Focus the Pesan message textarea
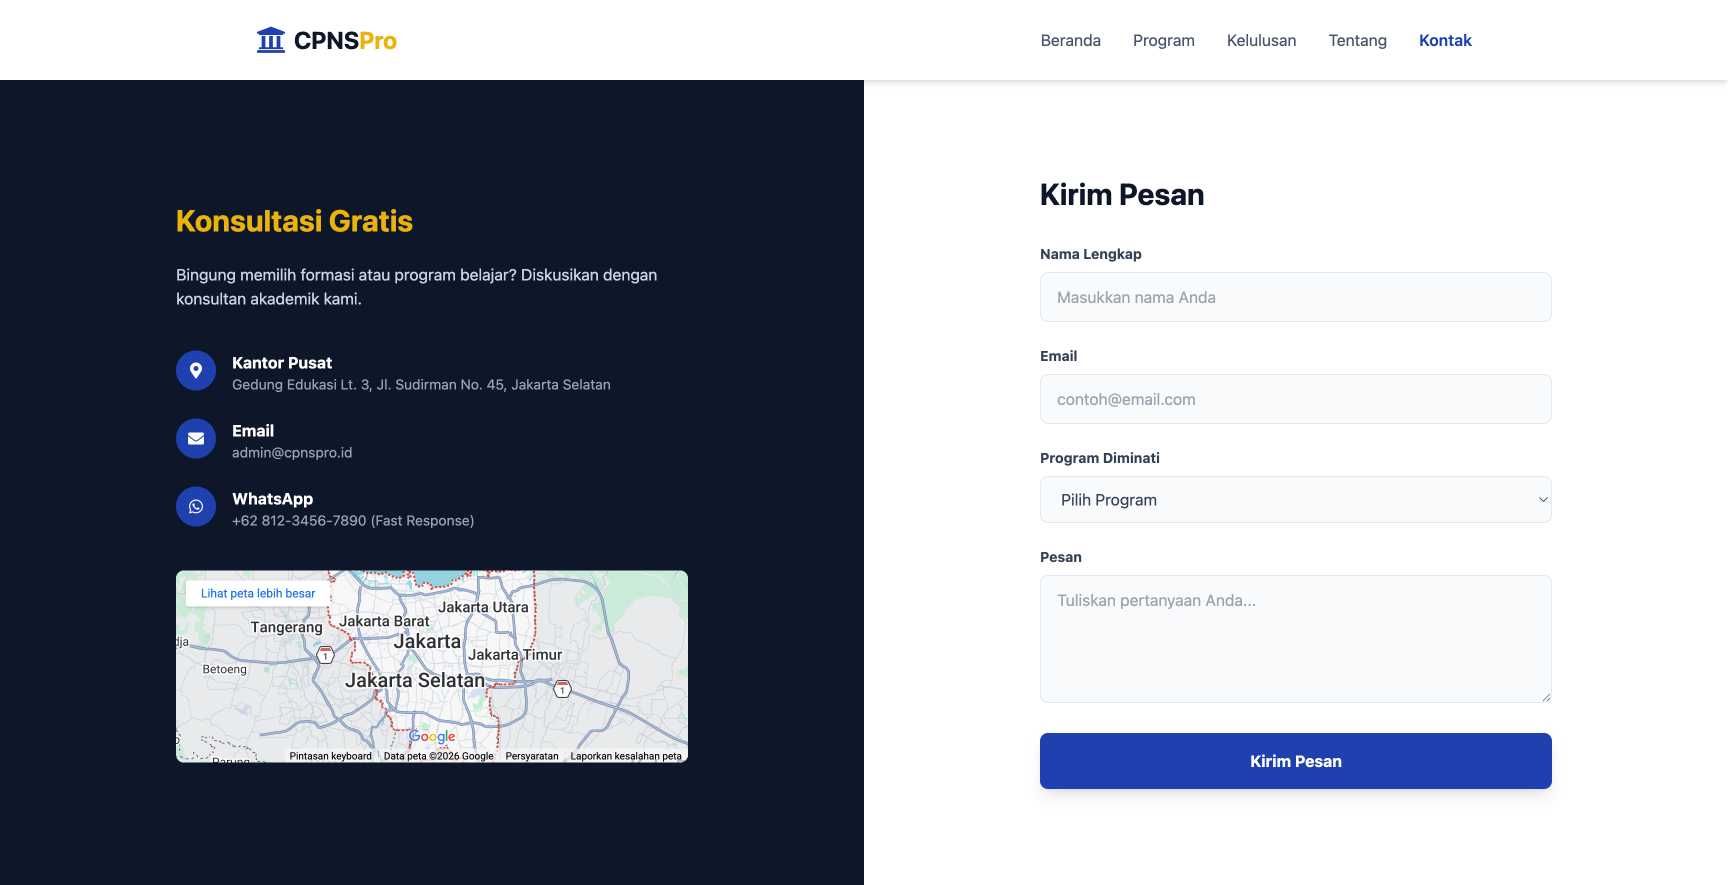The height and width of the screenshot is (885, 1728). click(x=1295, y=639)
